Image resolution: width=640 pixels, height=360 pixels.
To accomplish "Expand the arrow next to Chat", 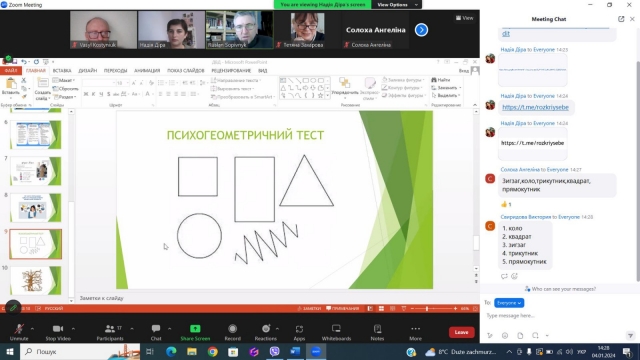I will pyautogui.click(x=169, y=329).
